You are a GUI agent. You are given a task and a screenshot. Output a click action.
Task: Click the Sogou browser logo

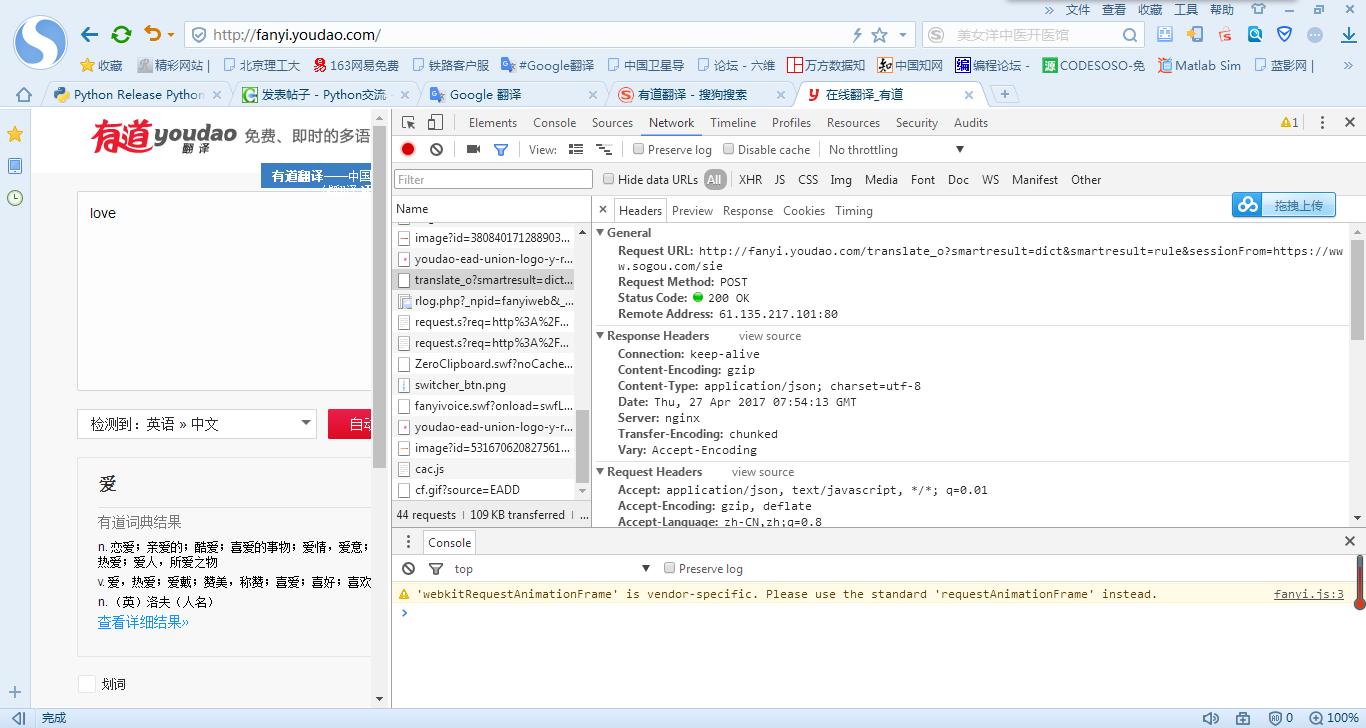click(x=40, y=42)
